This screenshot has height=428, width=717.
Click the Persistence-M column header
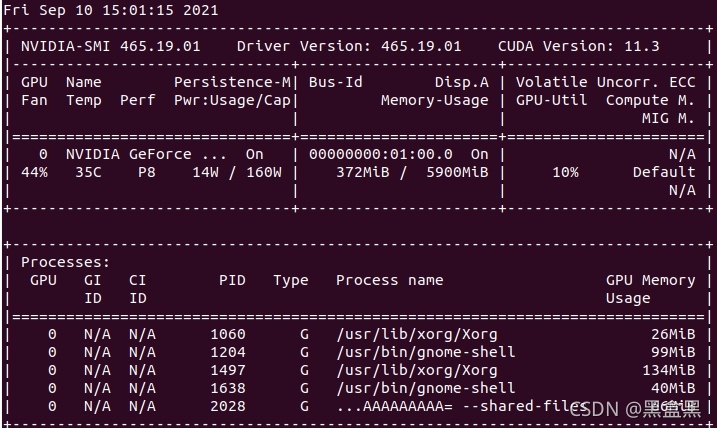[232, 82]
